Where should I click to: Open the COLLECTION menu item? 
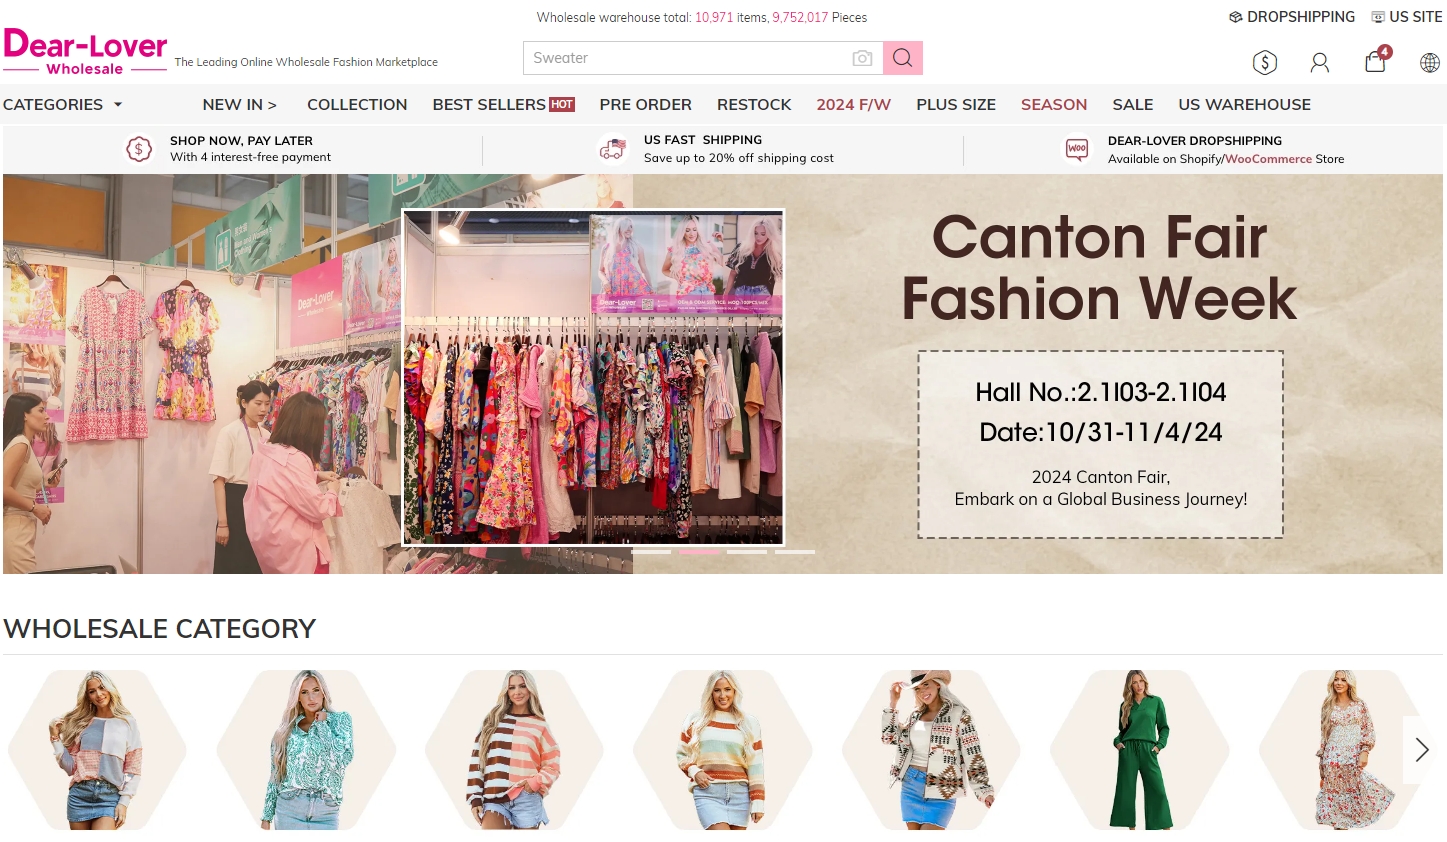[x=357, y=104]
